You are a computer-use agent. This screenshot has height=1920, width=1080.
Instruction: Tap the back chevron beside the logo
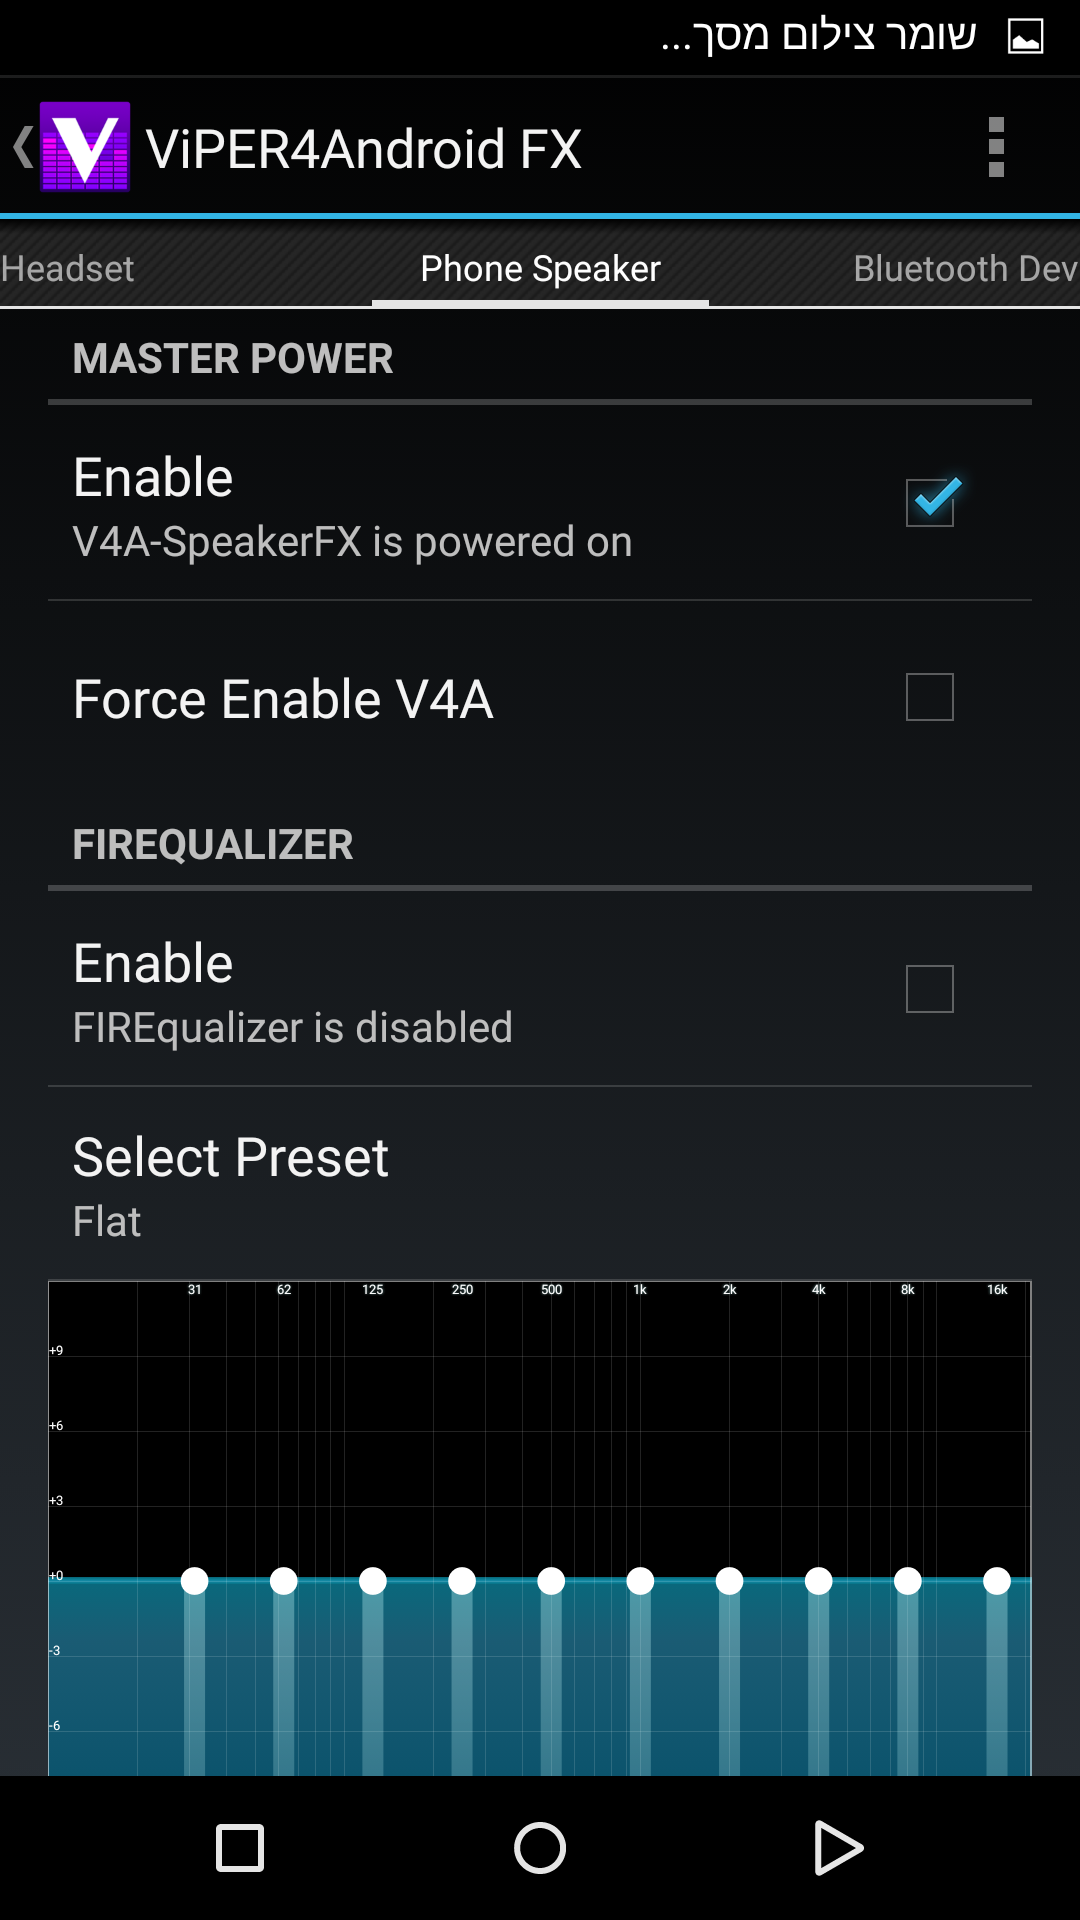coord(22,147)
